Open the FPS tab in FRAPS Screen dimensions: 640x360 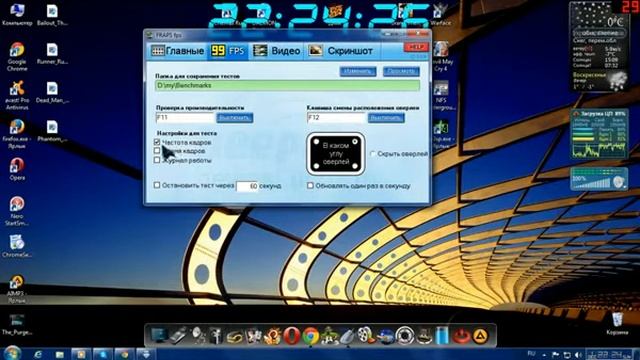(228, 51)
